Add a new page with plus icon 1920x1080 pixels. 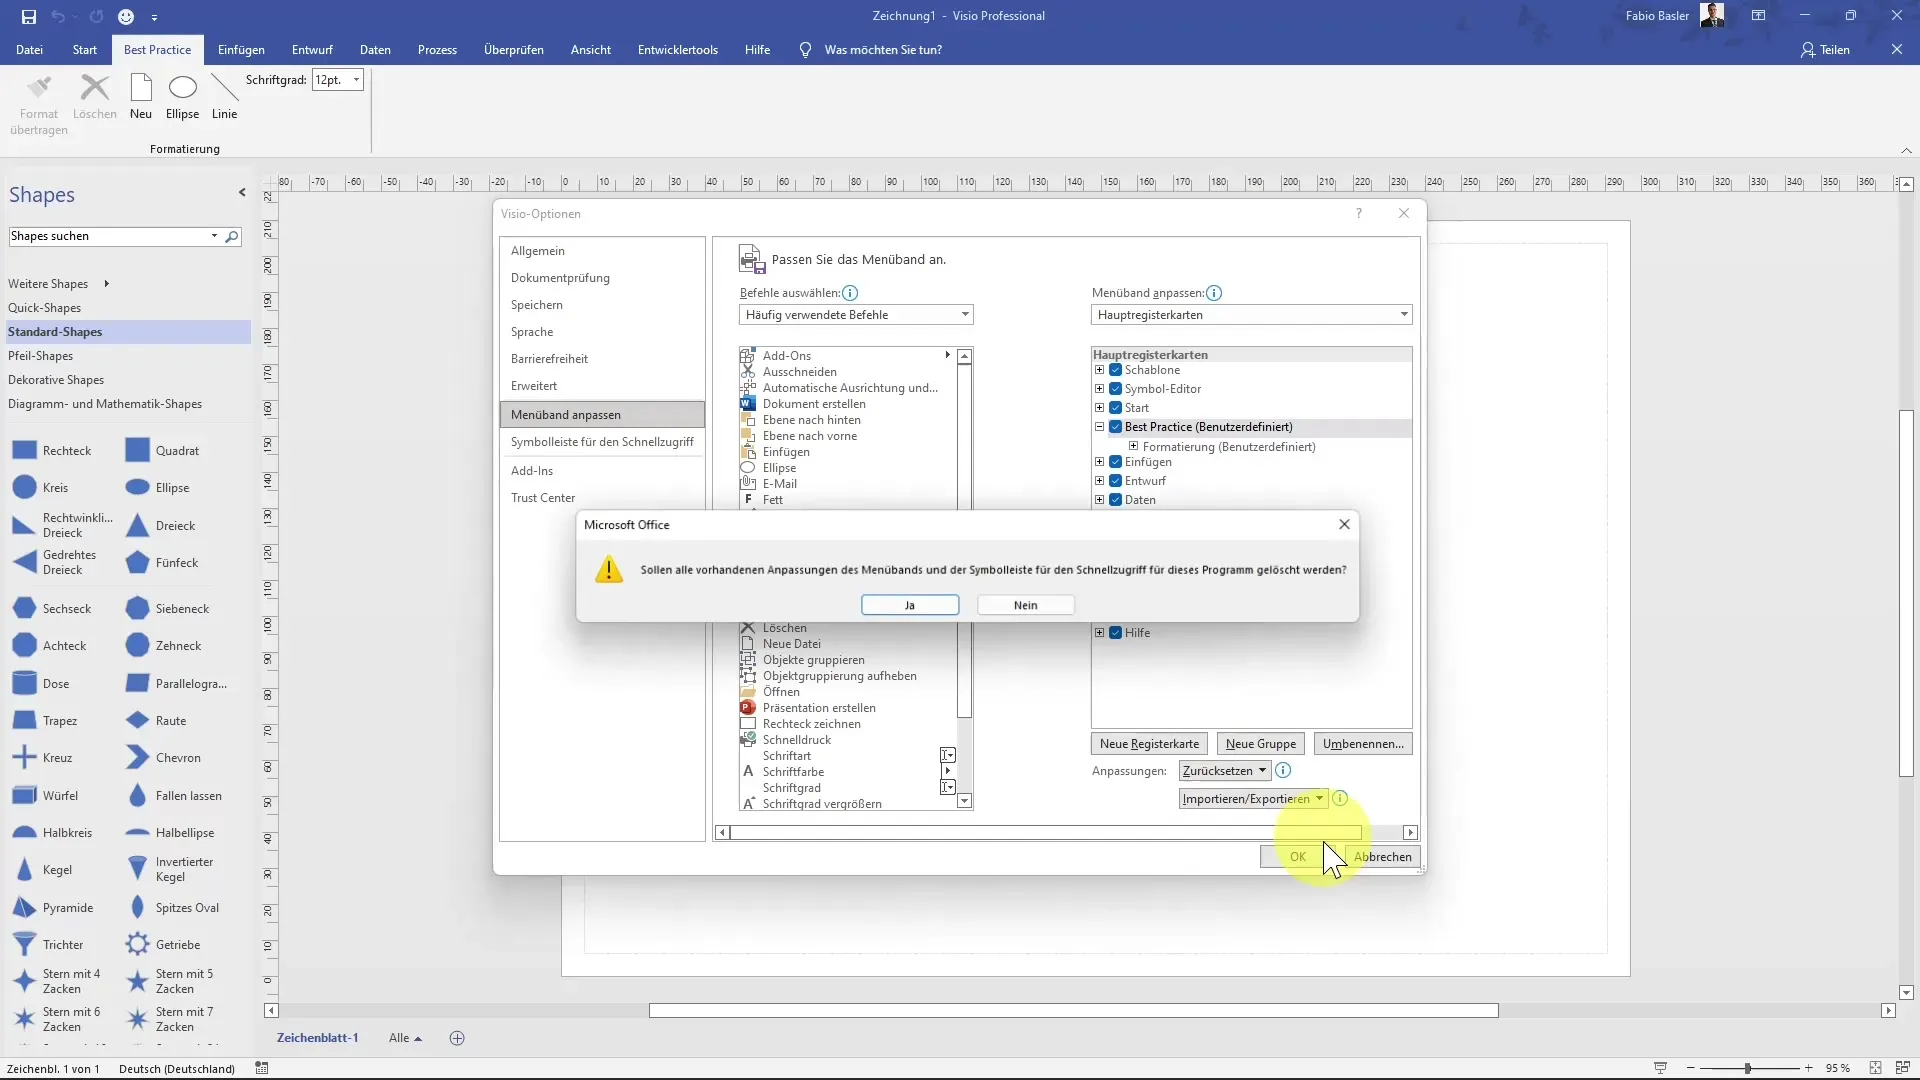[x=457, y=1038]
